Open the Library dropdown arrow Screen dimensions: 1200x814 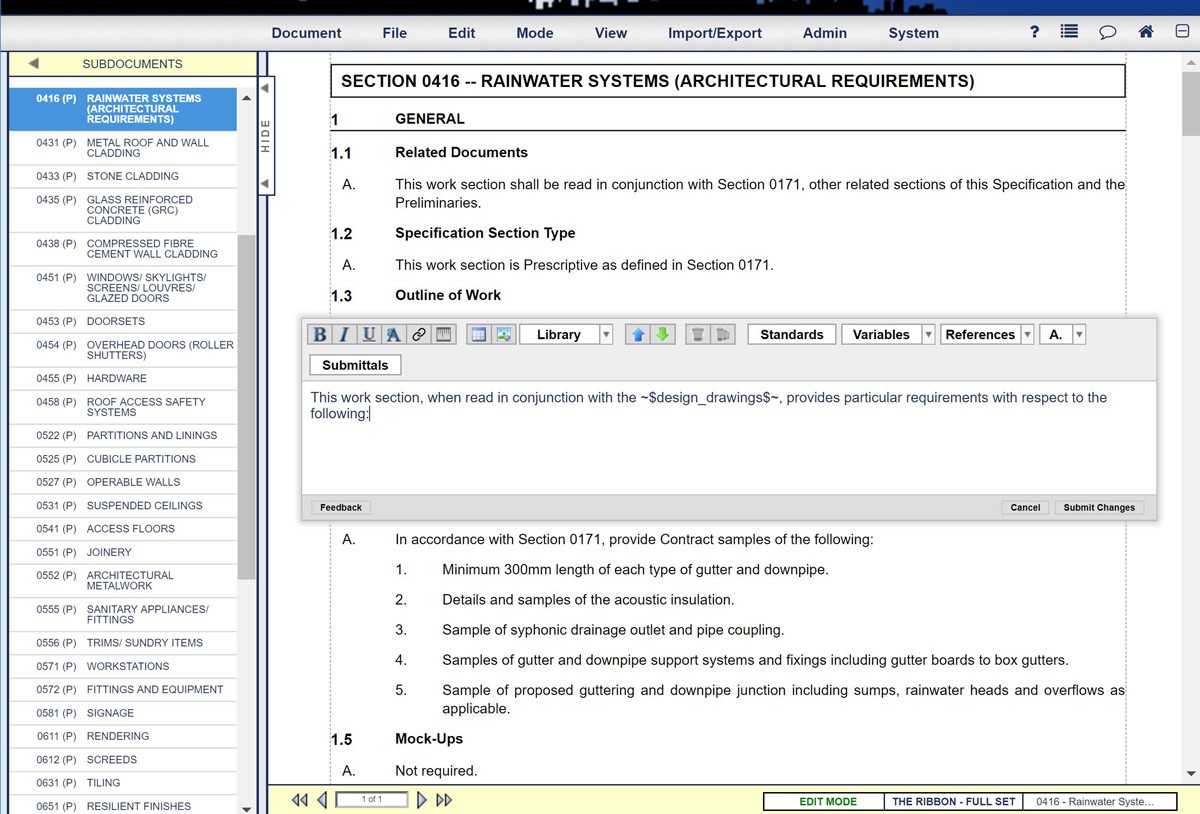(x=606, y=335)
